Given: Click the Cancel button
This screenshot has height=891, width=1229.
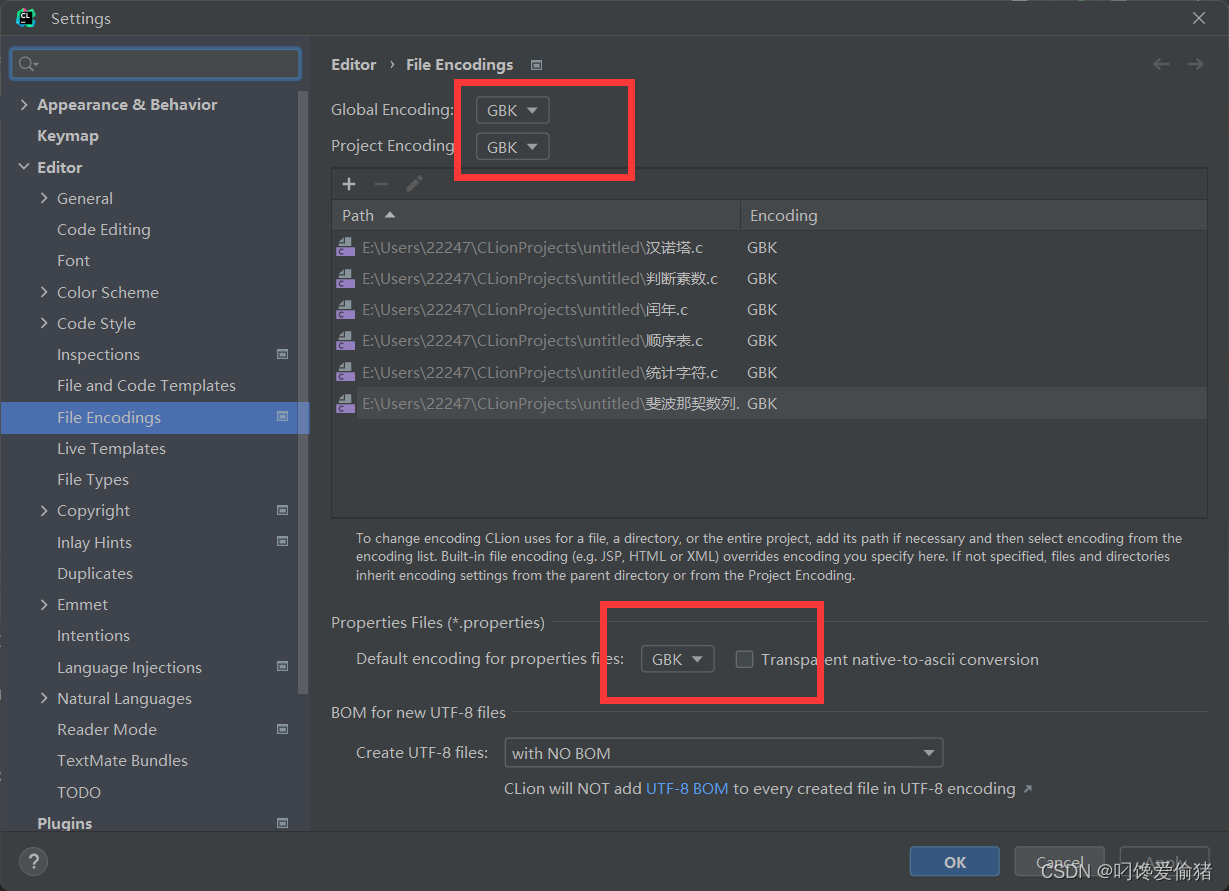Looking at the screenshot, I should (x=1059, y=862).
